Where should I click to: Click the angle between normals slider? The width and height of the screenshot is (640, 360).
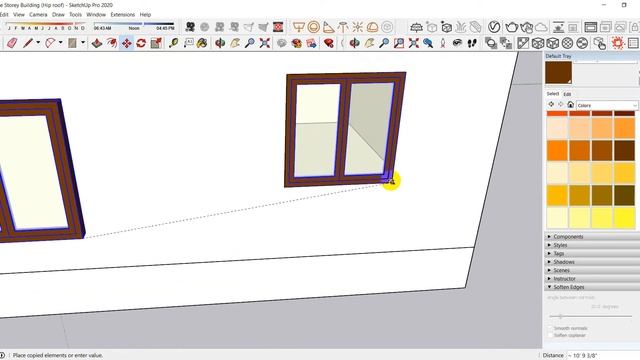[x=590, y=316]
